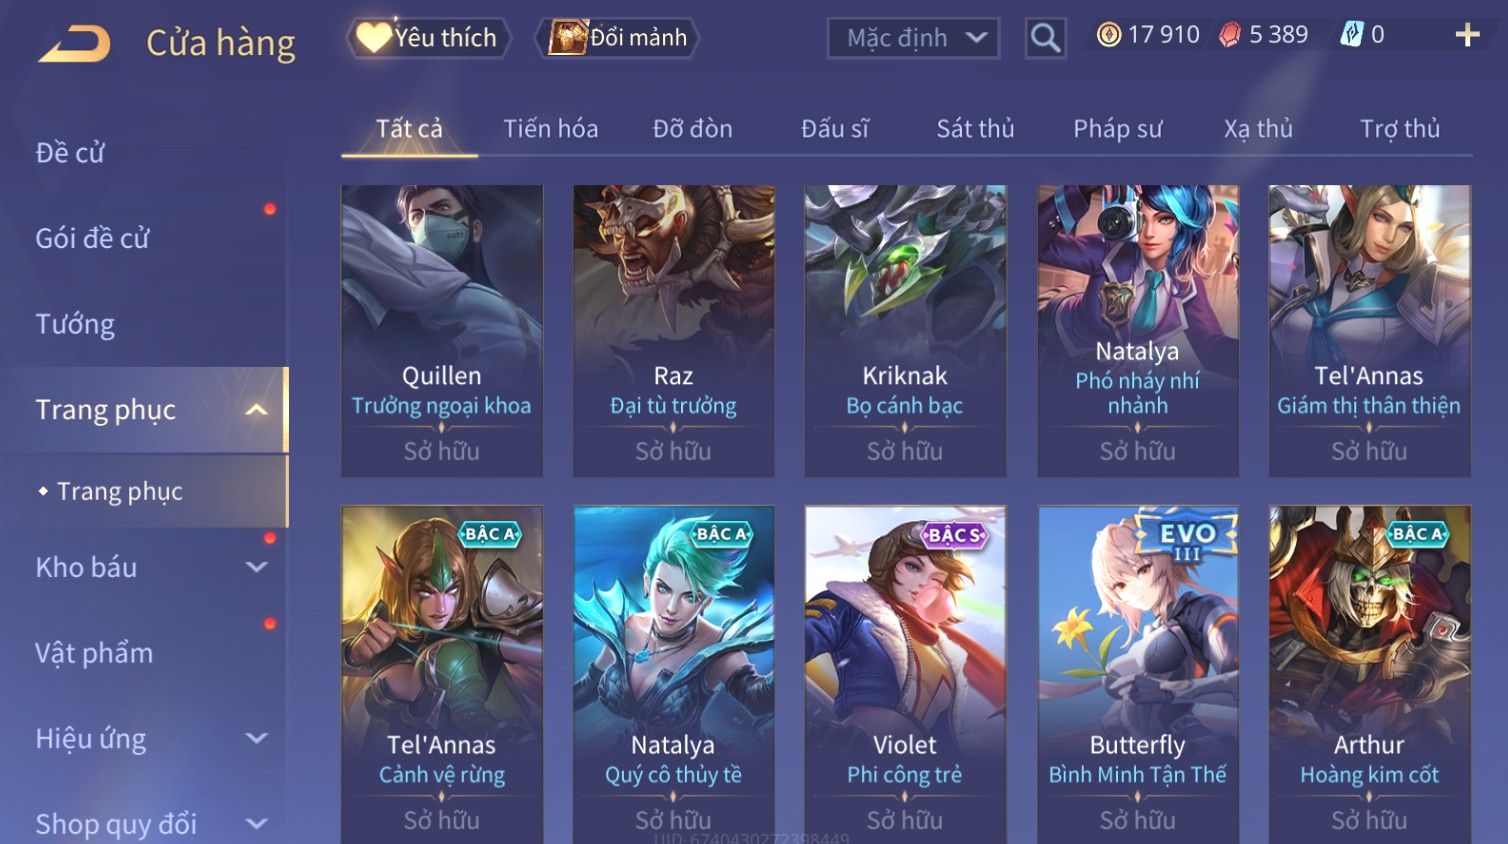
Task: Collapse the Trang phục sidebar section
Action: pyautogui.click(x=256, y=410)
